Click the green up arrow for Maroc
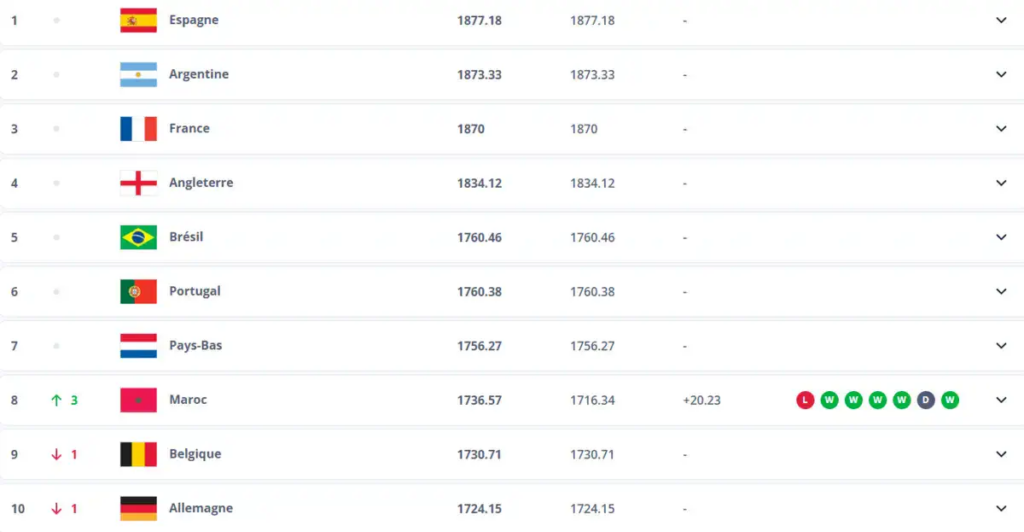Screen dimensions: 1024x532 click(57, 400)
